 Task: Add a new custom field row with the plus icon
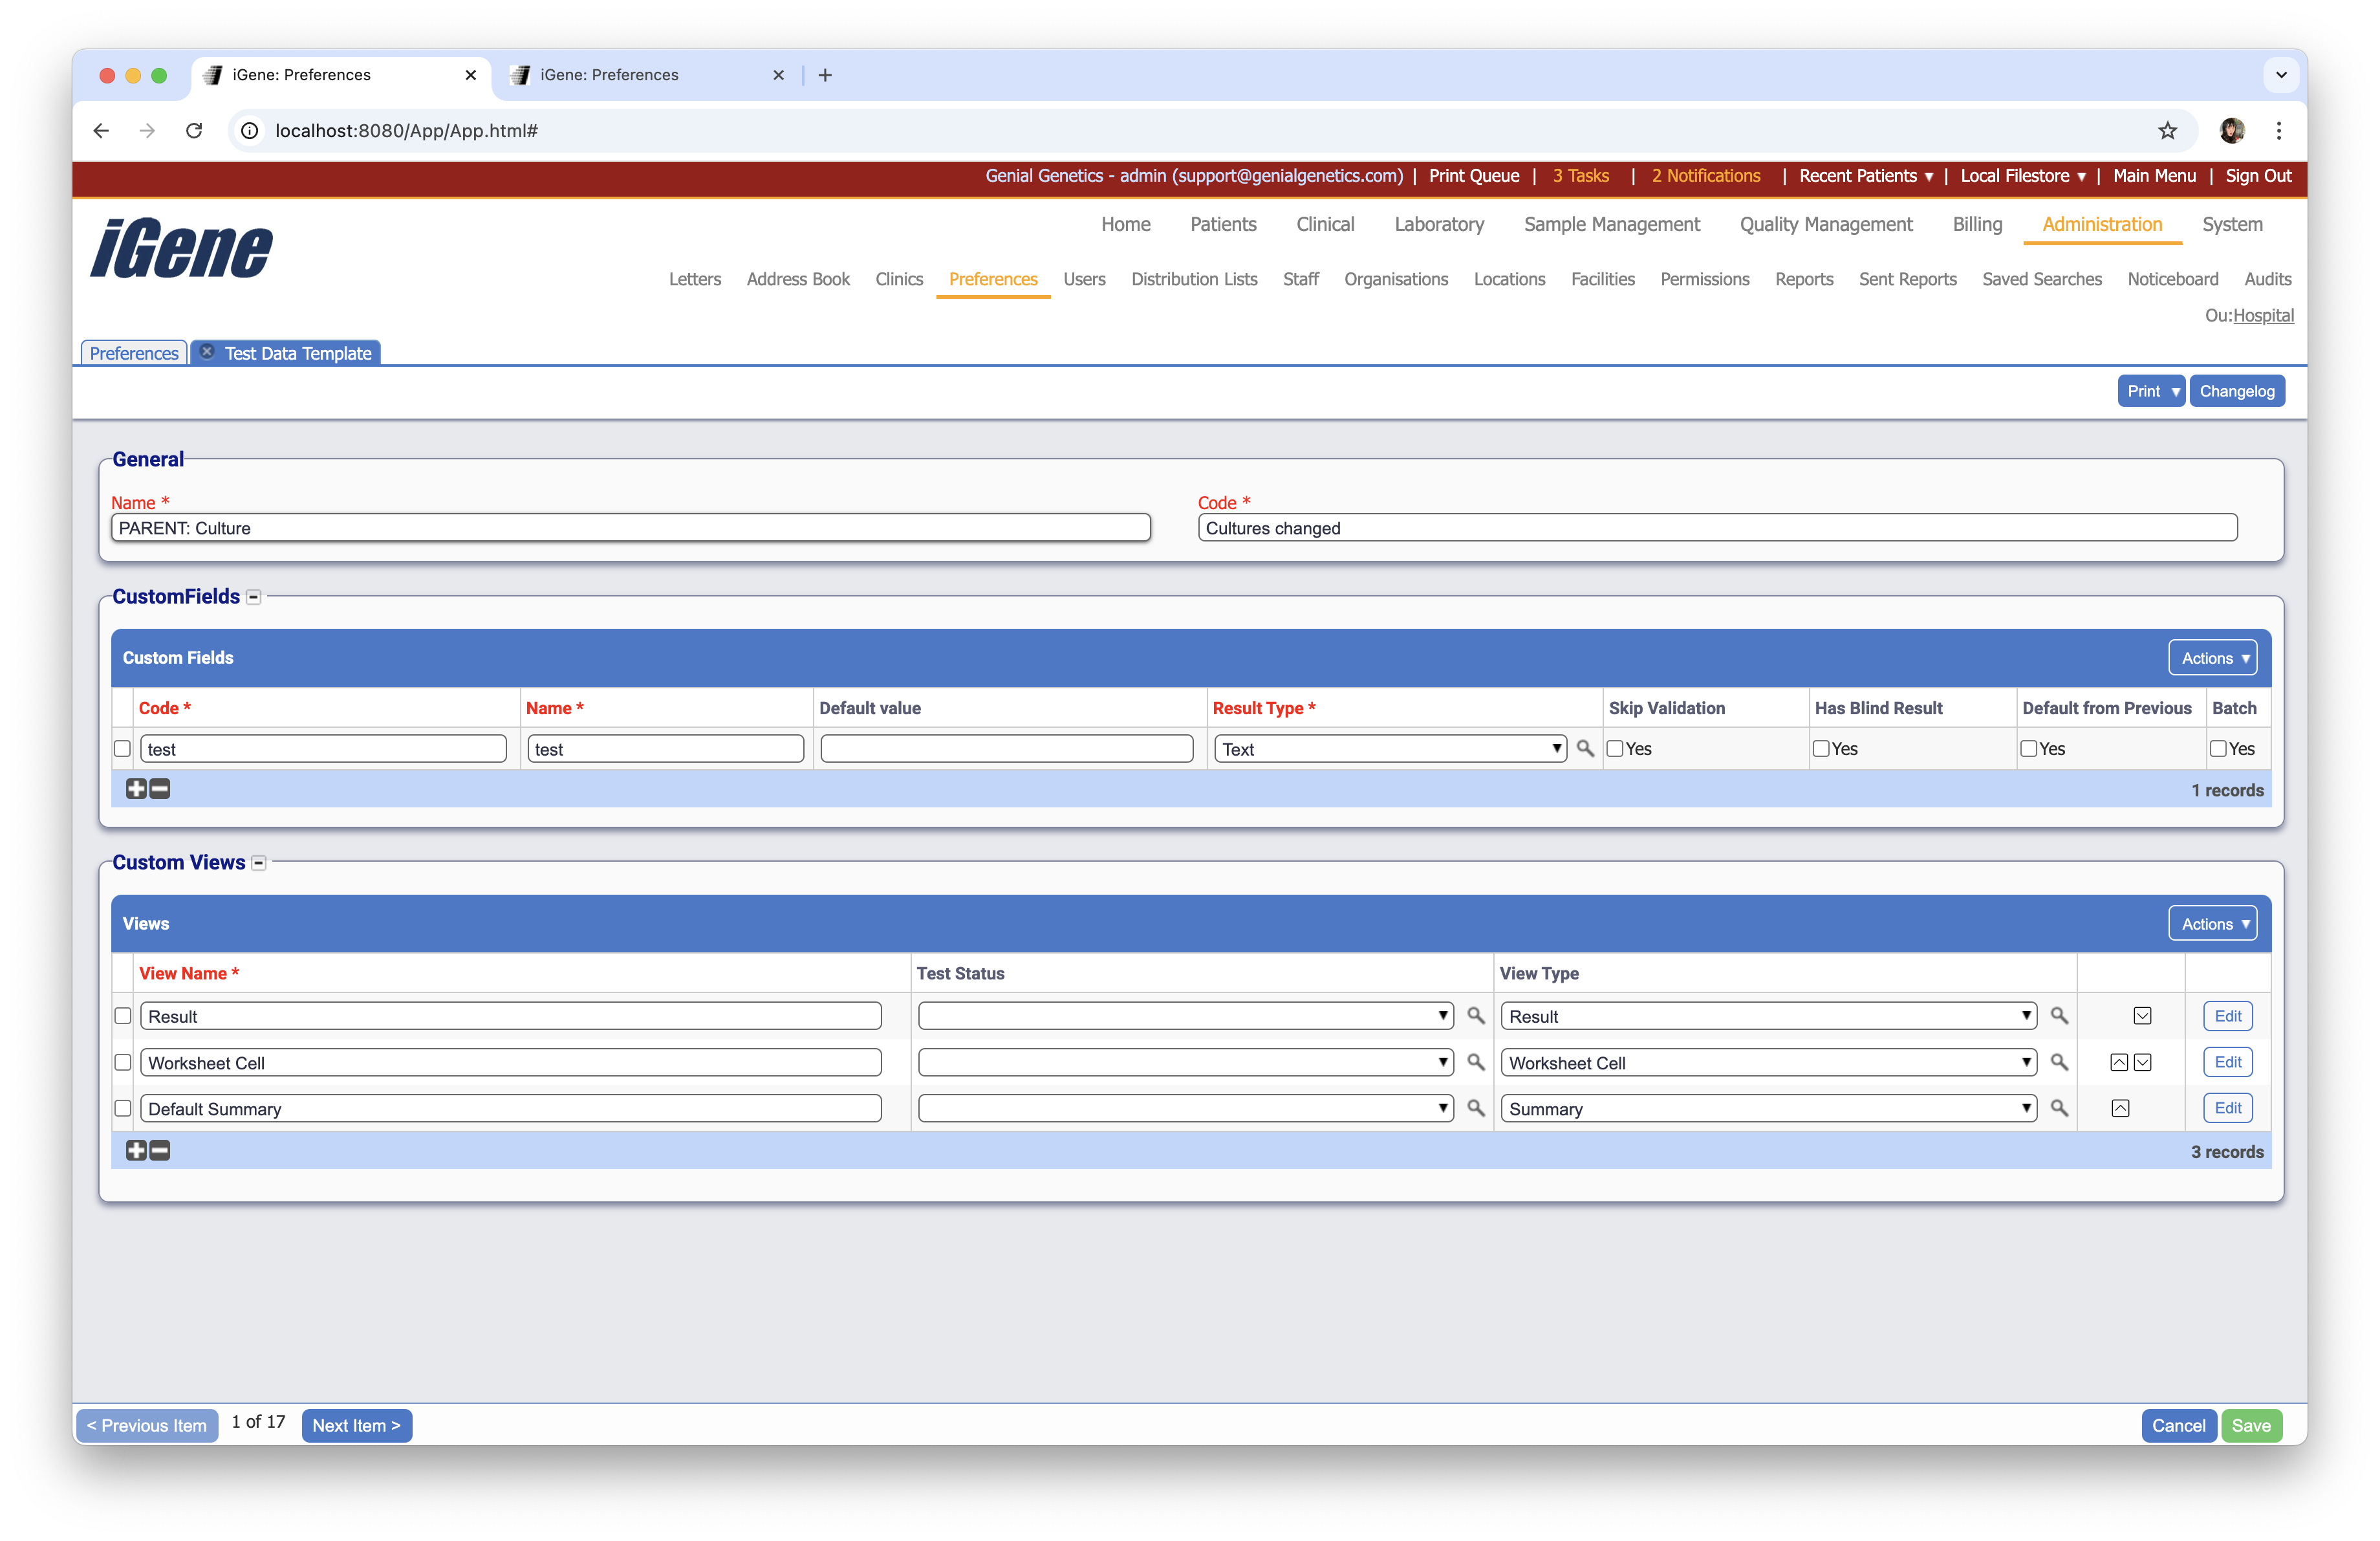[137, 789]
